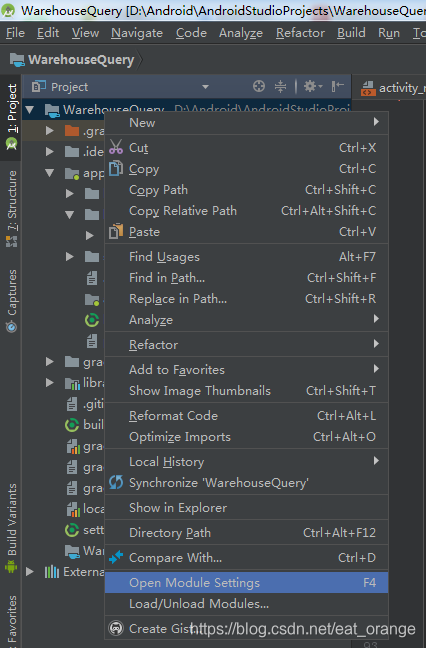426x648 pixels.
Task: Toggle the 7: Structure tool window tab
Action: tap(11, 208)
